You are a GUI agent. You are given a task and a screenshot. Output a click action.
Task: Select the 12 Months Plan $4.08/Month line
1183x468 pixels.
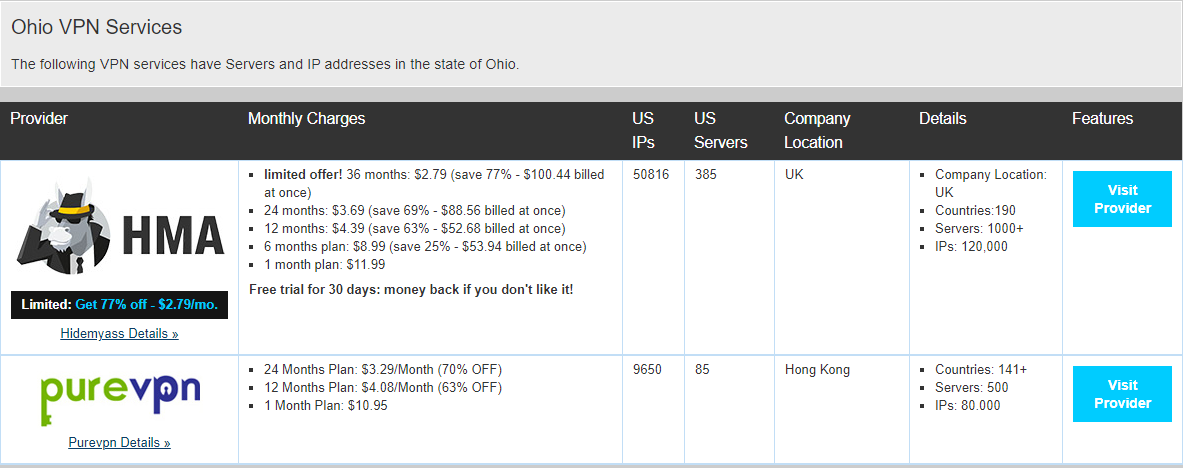pyautogui.click(x=383, y=388)
